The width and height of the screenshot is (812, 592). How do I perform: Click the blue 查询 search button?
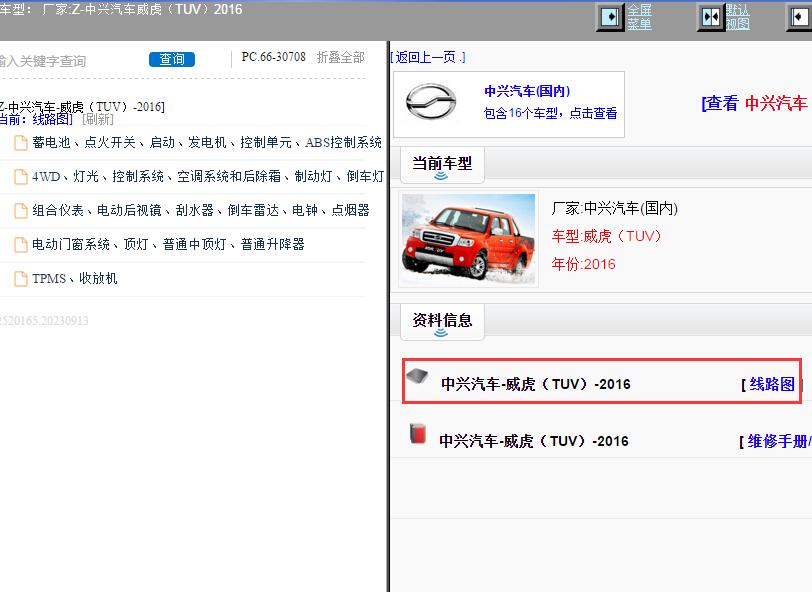(x=172, y=60)
